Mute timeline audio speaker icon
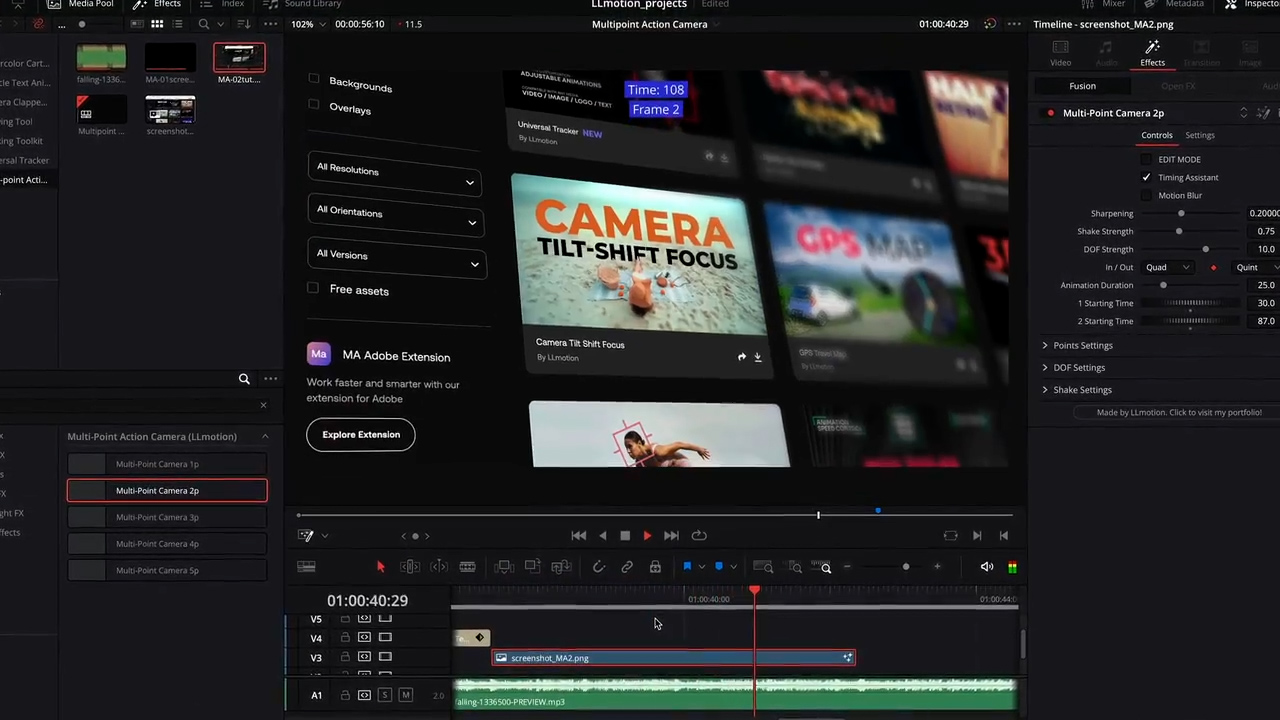The height and width of the screenshot is (720, 1280). (987, 567)
